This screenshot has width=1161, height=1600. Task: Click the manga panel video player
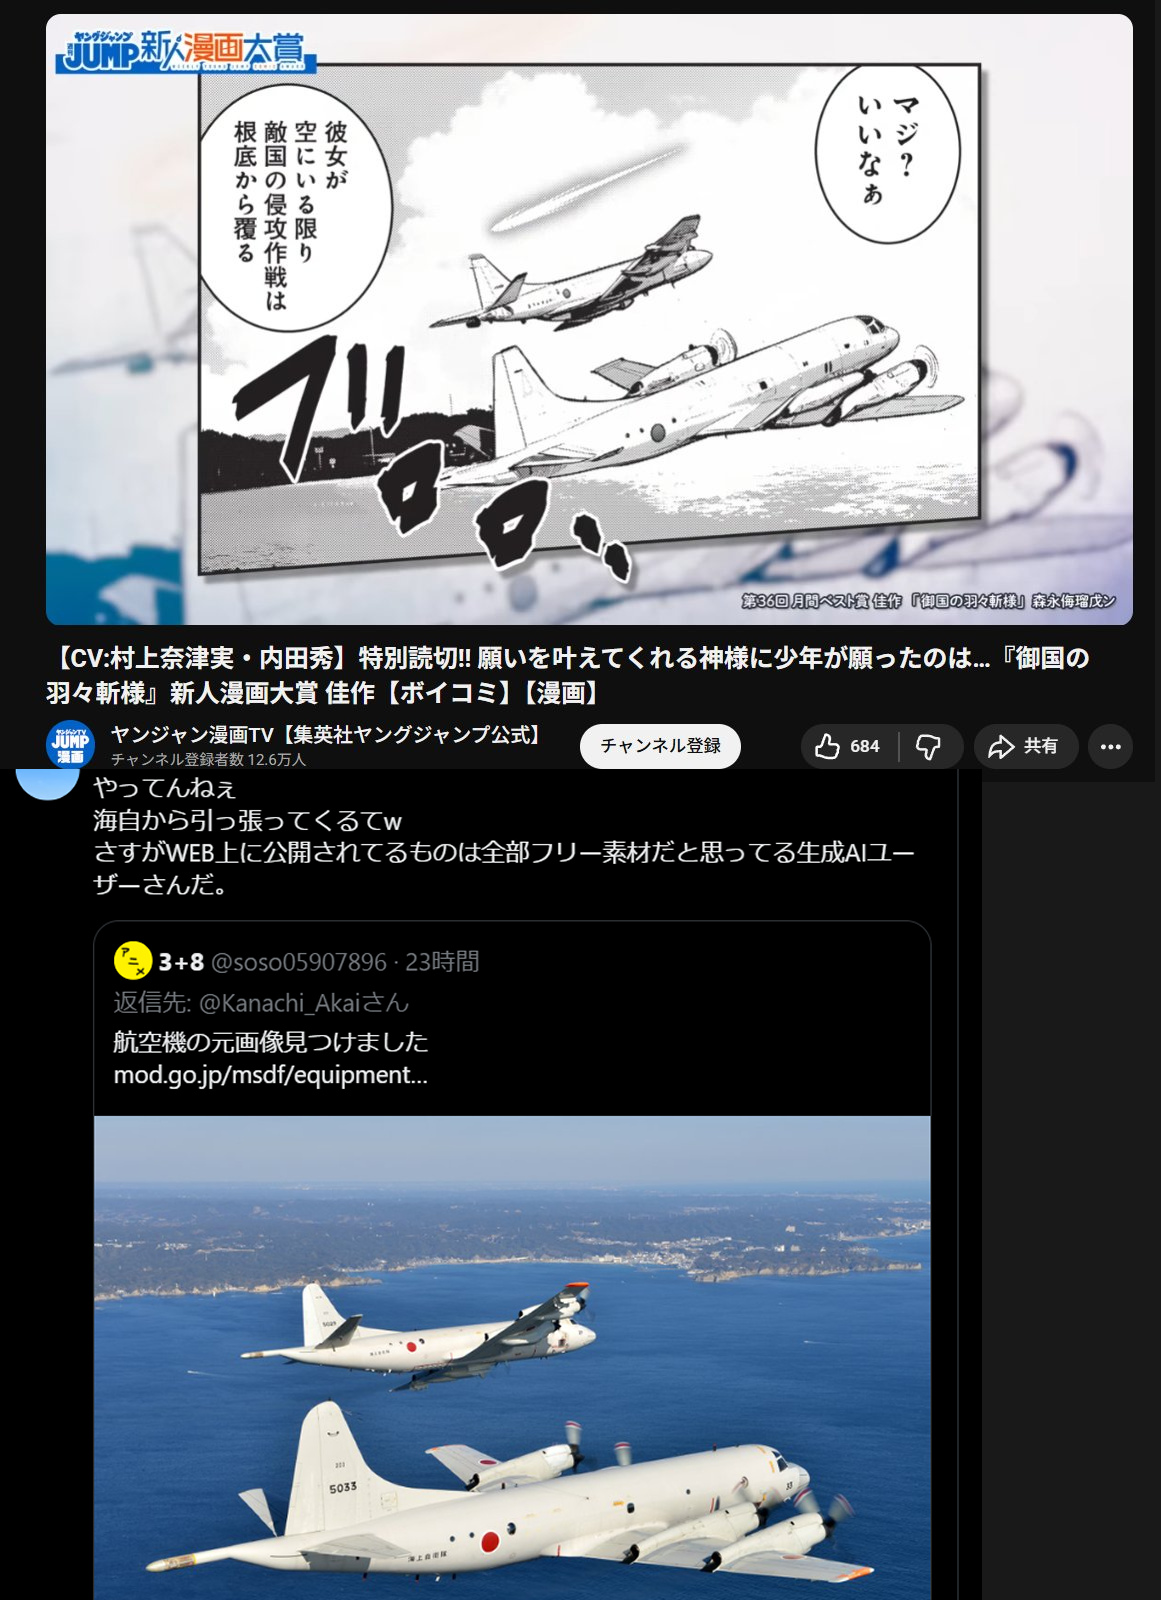pyautogui.click(x=589, y=320)
